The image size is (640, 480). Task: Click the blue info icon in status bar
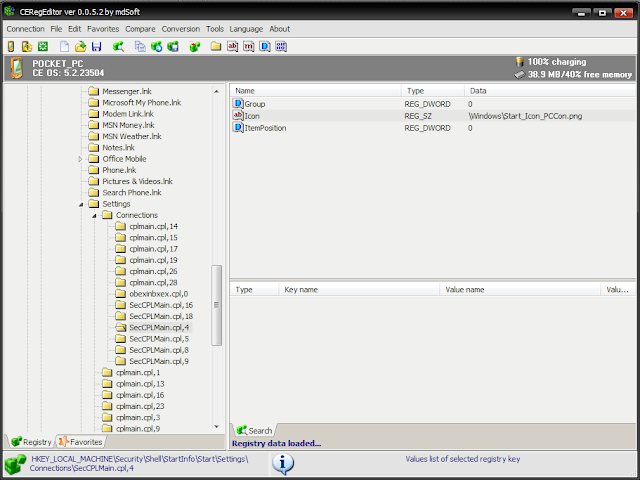[283, 463]
